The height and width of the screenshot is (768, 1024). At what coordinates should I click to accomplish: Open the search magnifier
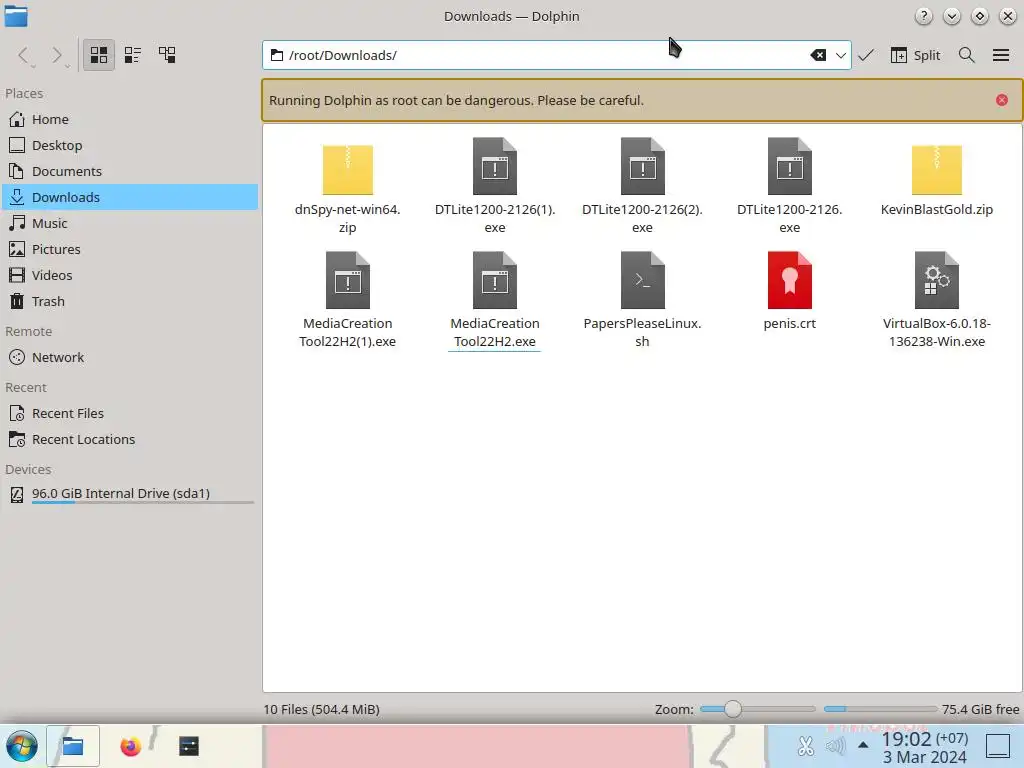point(967,56)
